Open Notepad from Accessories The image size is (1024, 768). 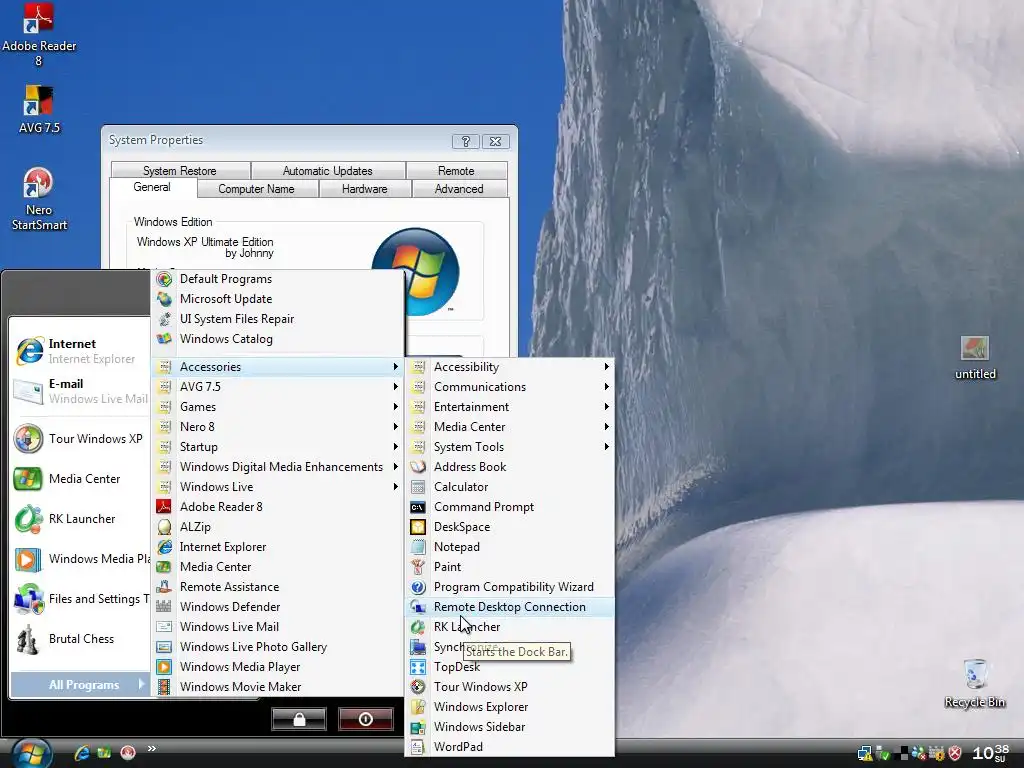coord(510,547)
